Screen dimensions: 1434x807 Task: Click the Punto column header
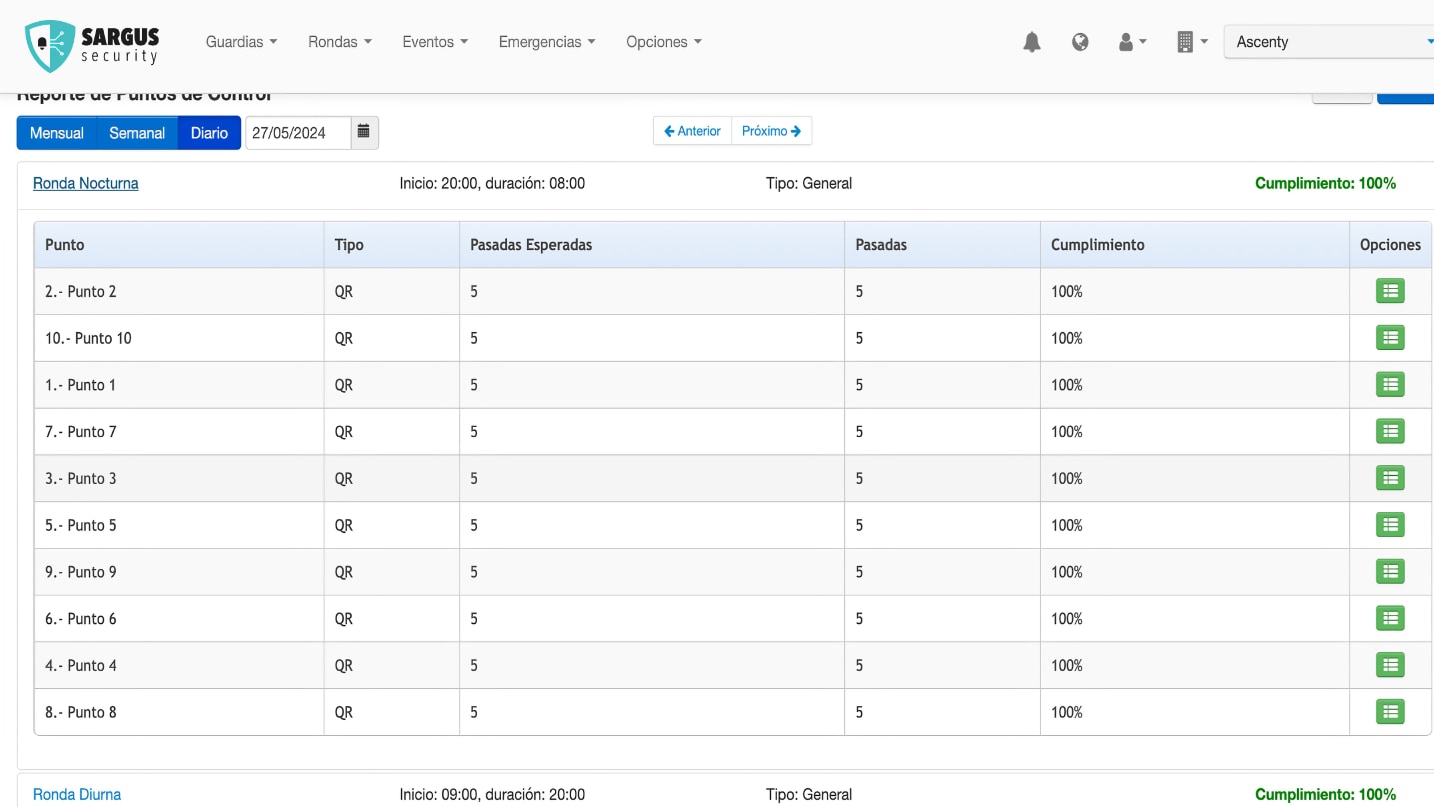pos(179,244)
